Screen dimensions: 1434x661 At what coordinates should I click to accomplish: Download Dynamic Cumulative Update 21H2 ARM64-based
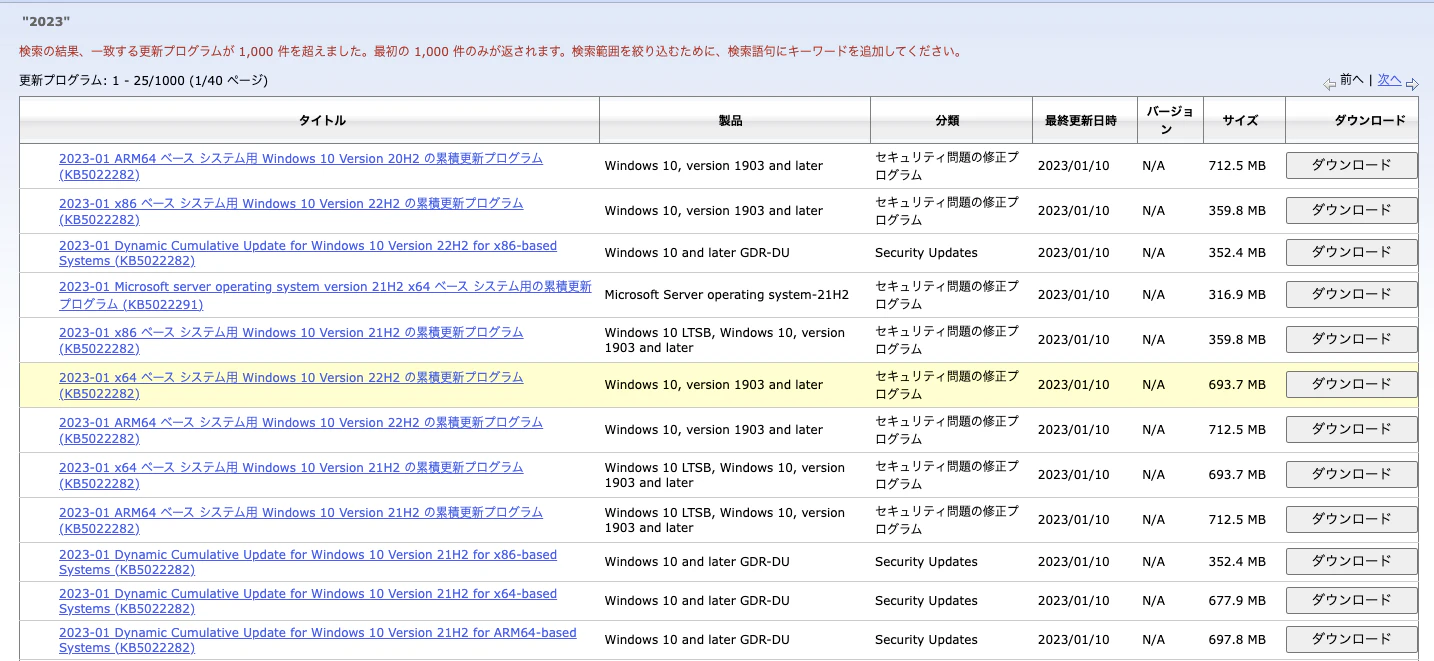pyautogui.click(x=1351, y=640)
